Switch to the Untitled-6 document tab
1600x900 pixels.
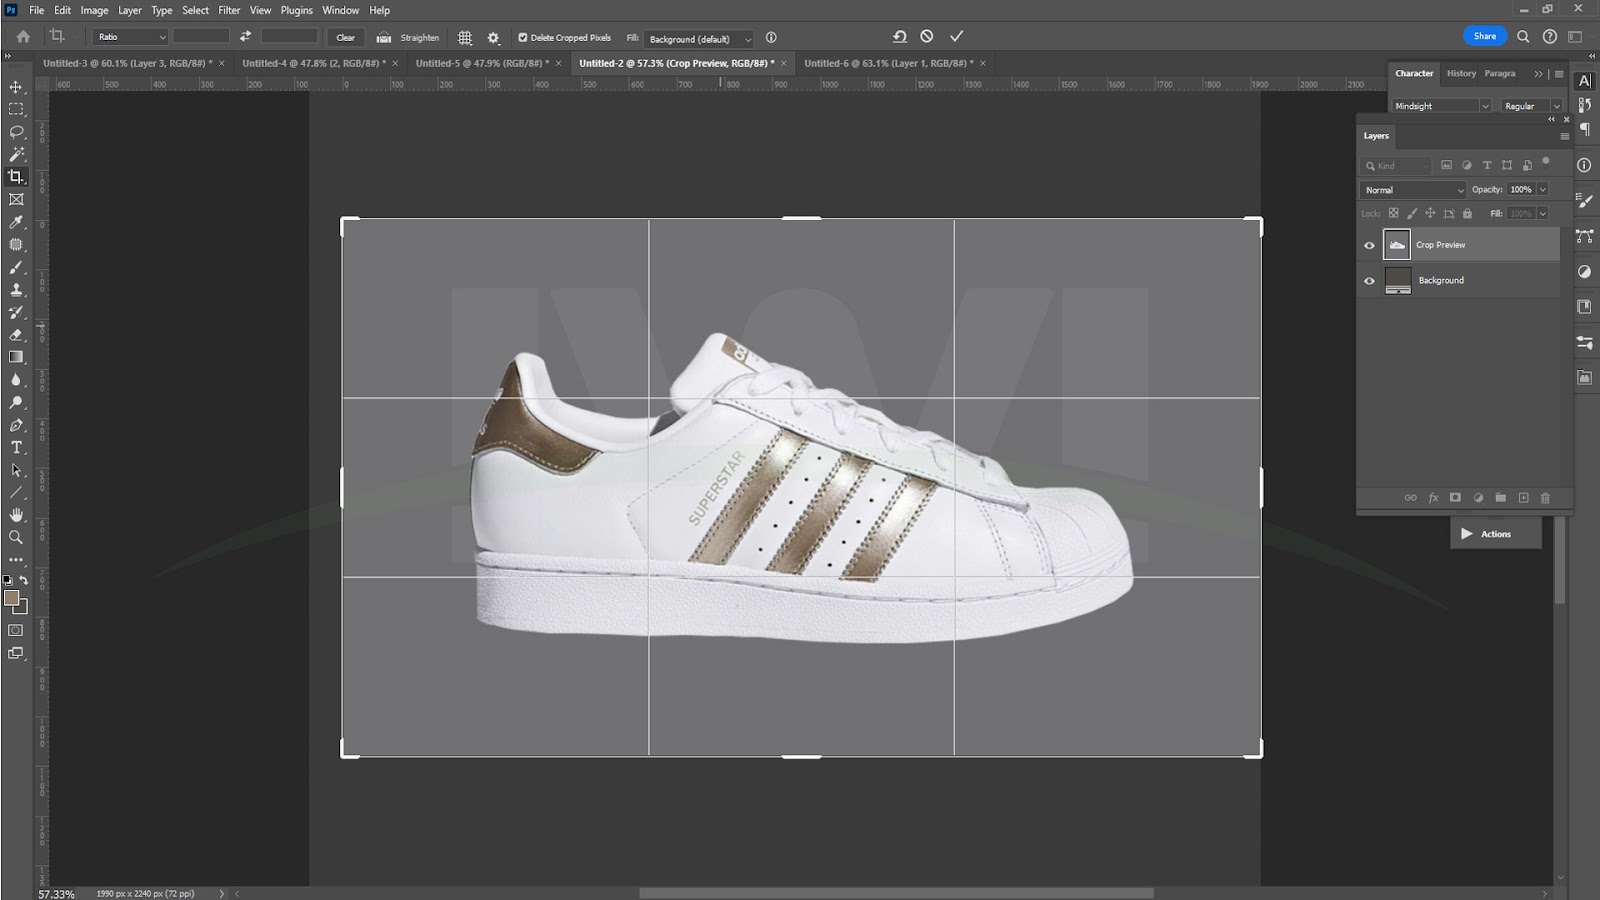click(x=889, y=63)
